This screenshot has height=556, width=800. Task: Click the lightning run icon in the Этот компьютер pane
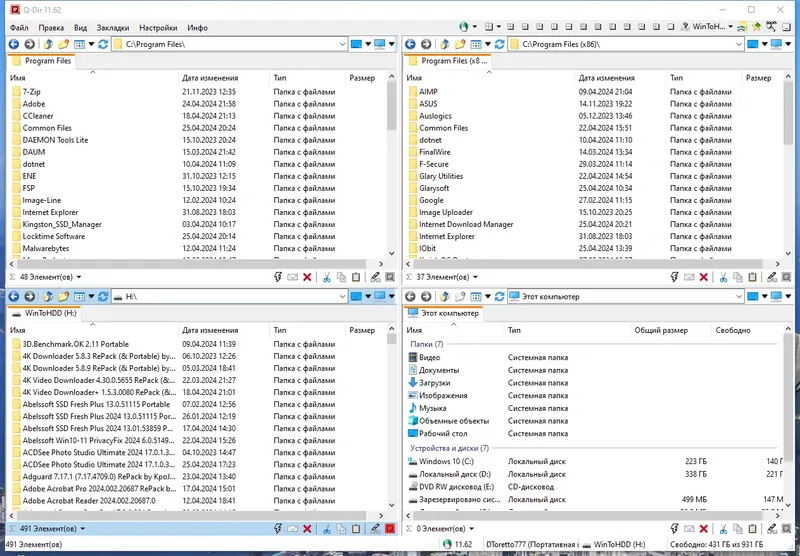click(674, 529)
